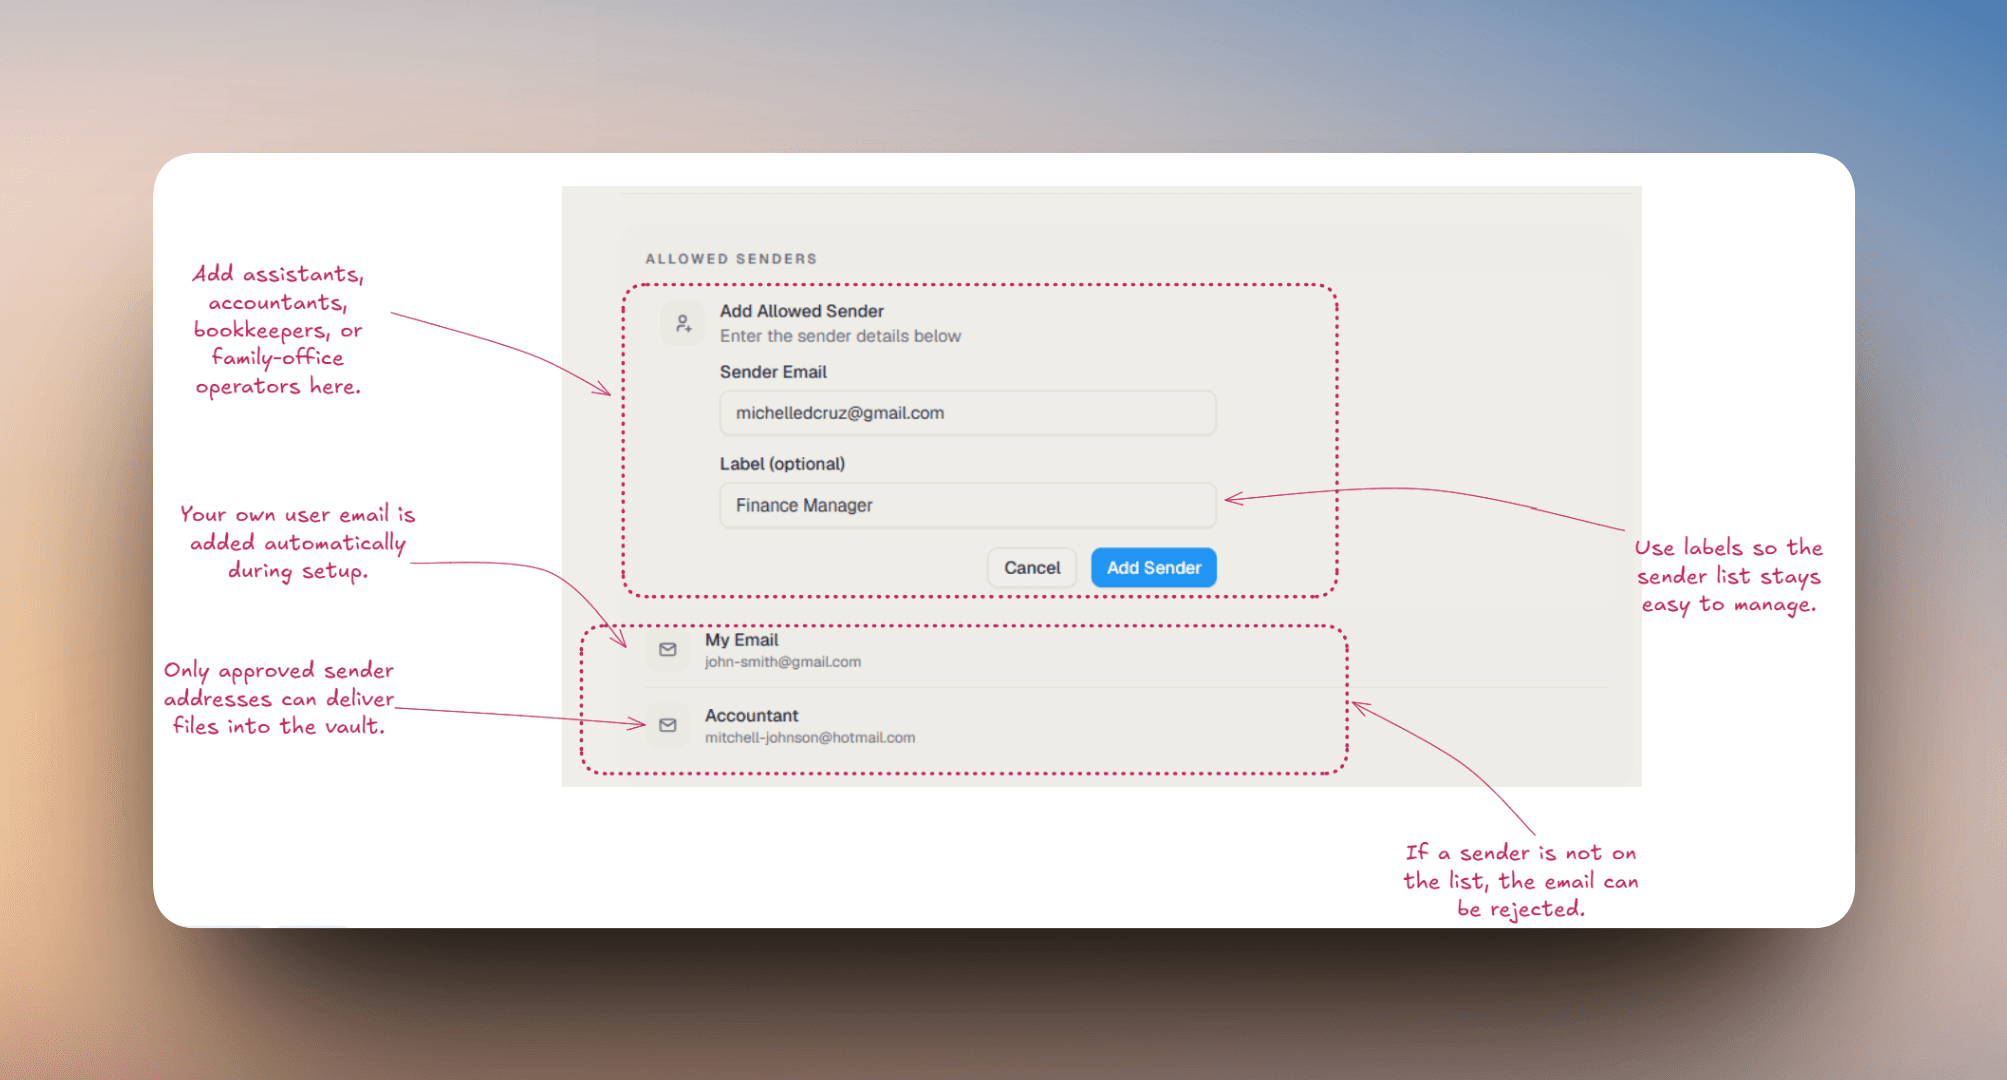Click the ALLOWED SENDERS section heading

click(731, 259)
